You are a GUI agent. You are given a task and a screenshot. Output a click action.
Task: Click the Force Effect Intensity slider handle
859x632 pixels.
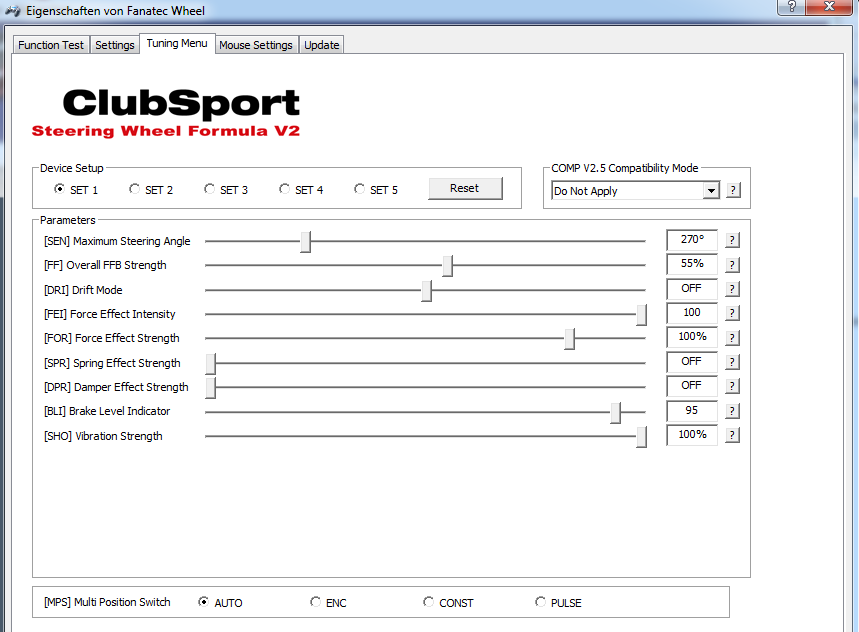tap(642, 315)
